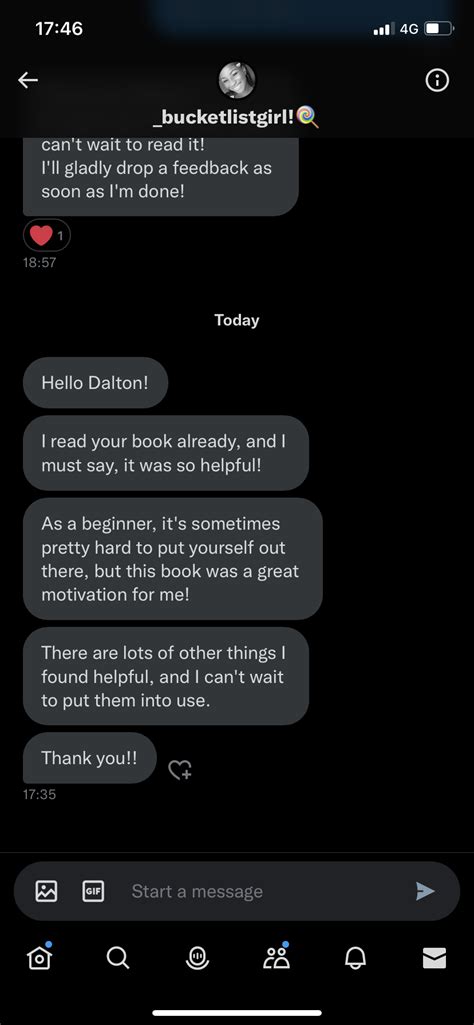This screenshot has height=1025, width=474.
Task: Tap the heart reaction count
Action: click(x=47, y=235)
